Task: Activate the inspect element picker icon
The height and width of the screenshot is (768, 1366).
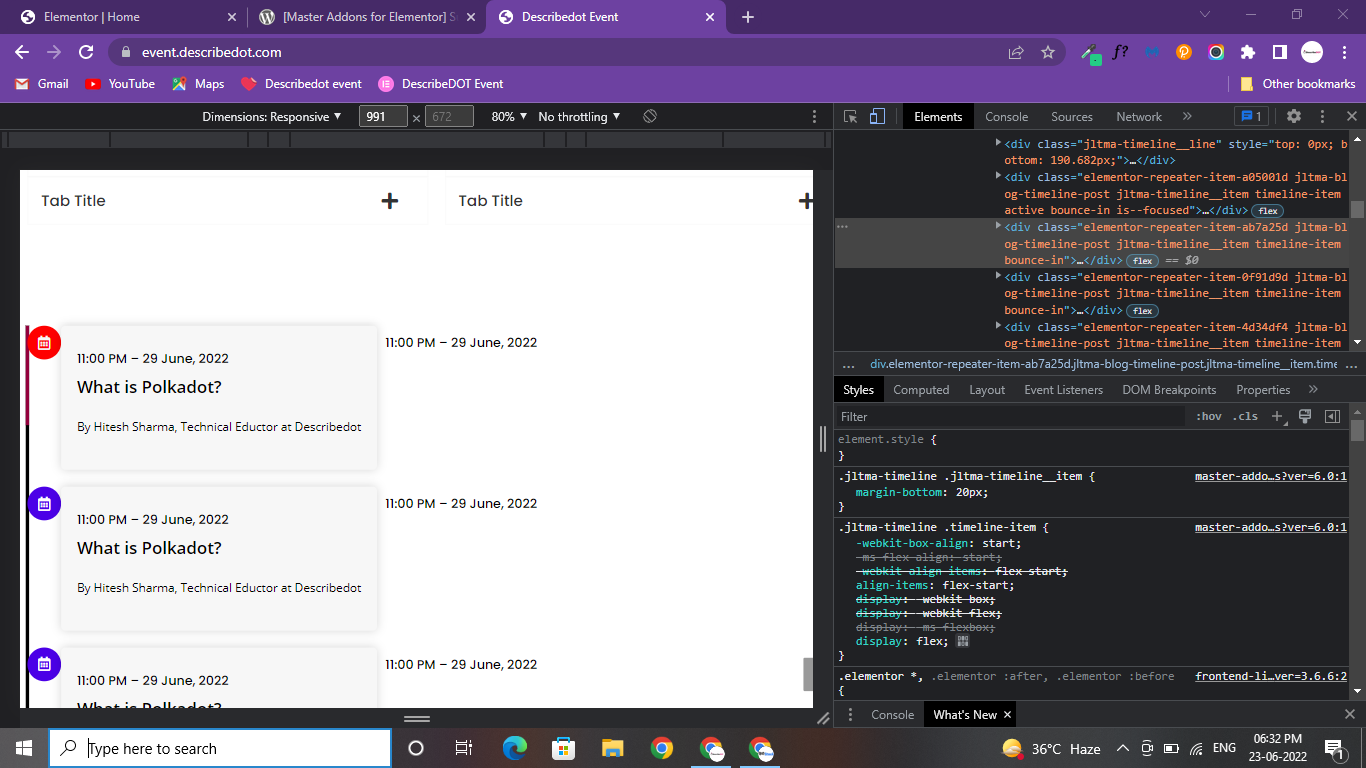Action: pos(851,117)
